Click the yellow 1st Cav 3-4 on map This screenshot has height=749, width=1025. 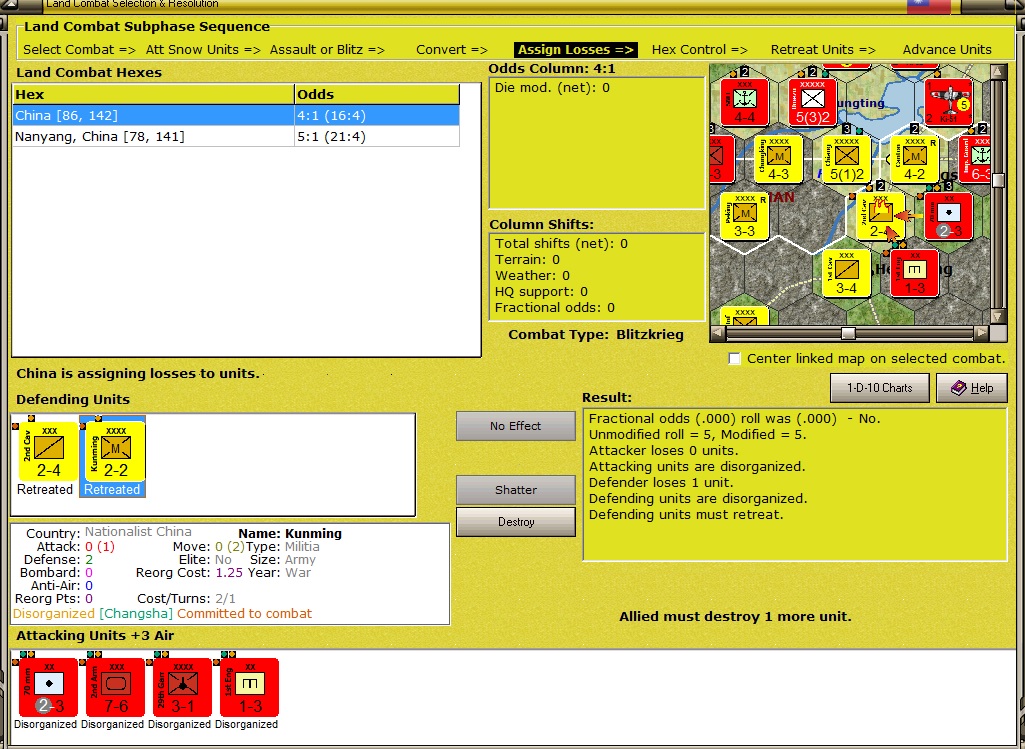[846, 273]
